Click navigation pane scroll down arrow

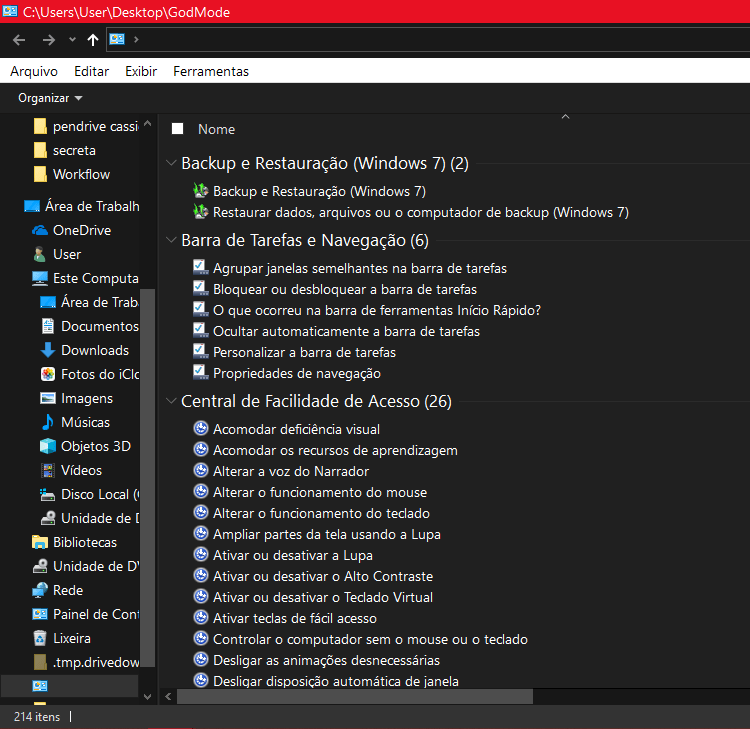pos(147,697)
